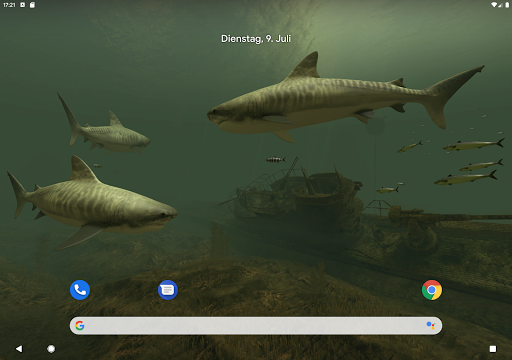This screenshot has width=512, height=360.
Task: Tap the Google G logo in search bar
Action: tap(80, 326)
